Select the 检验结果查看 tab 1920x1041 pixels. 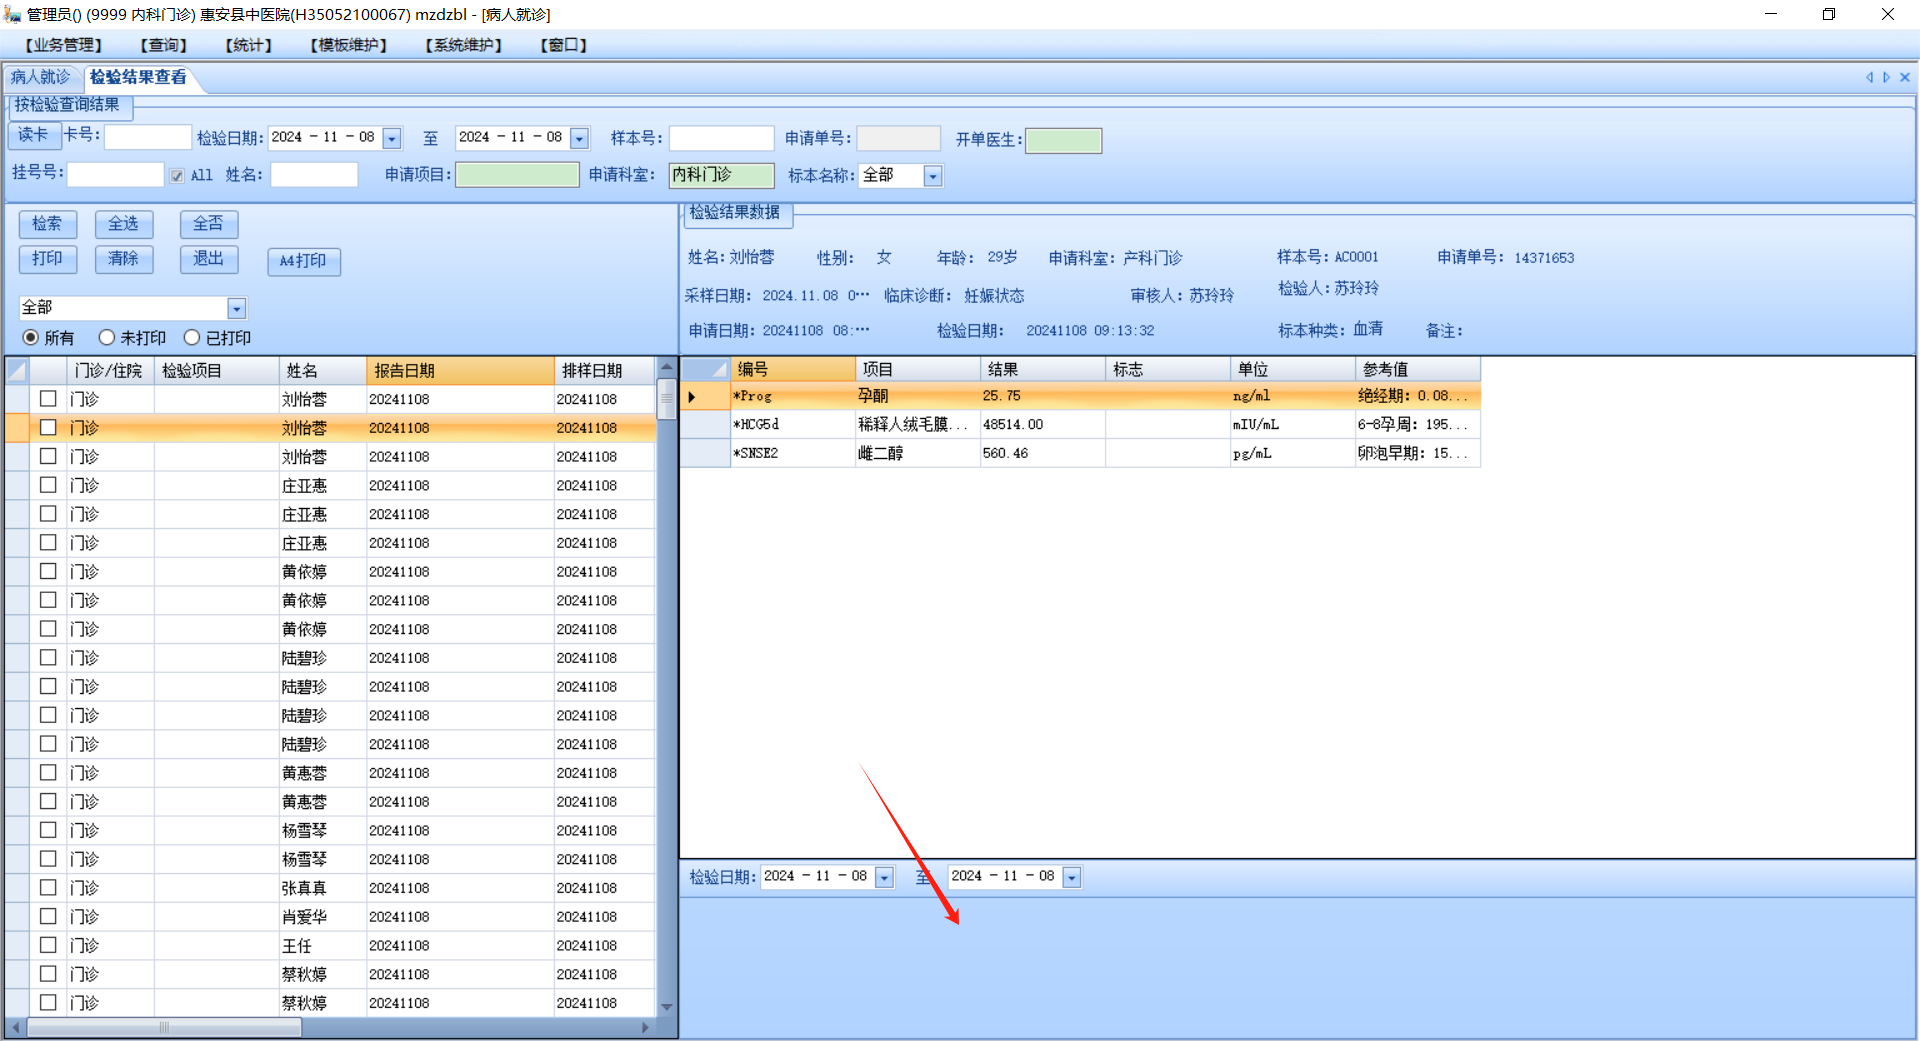click(x=138, y=77)
